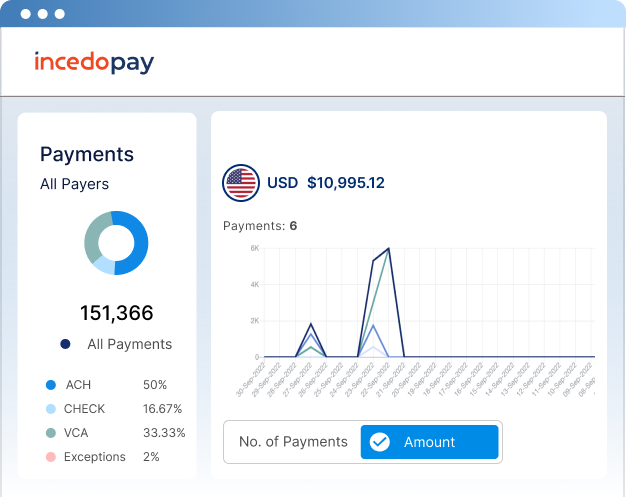This screenshot has width=626, height=497.
Task: Click the IncedoPay logo
Action: [94, 63]
